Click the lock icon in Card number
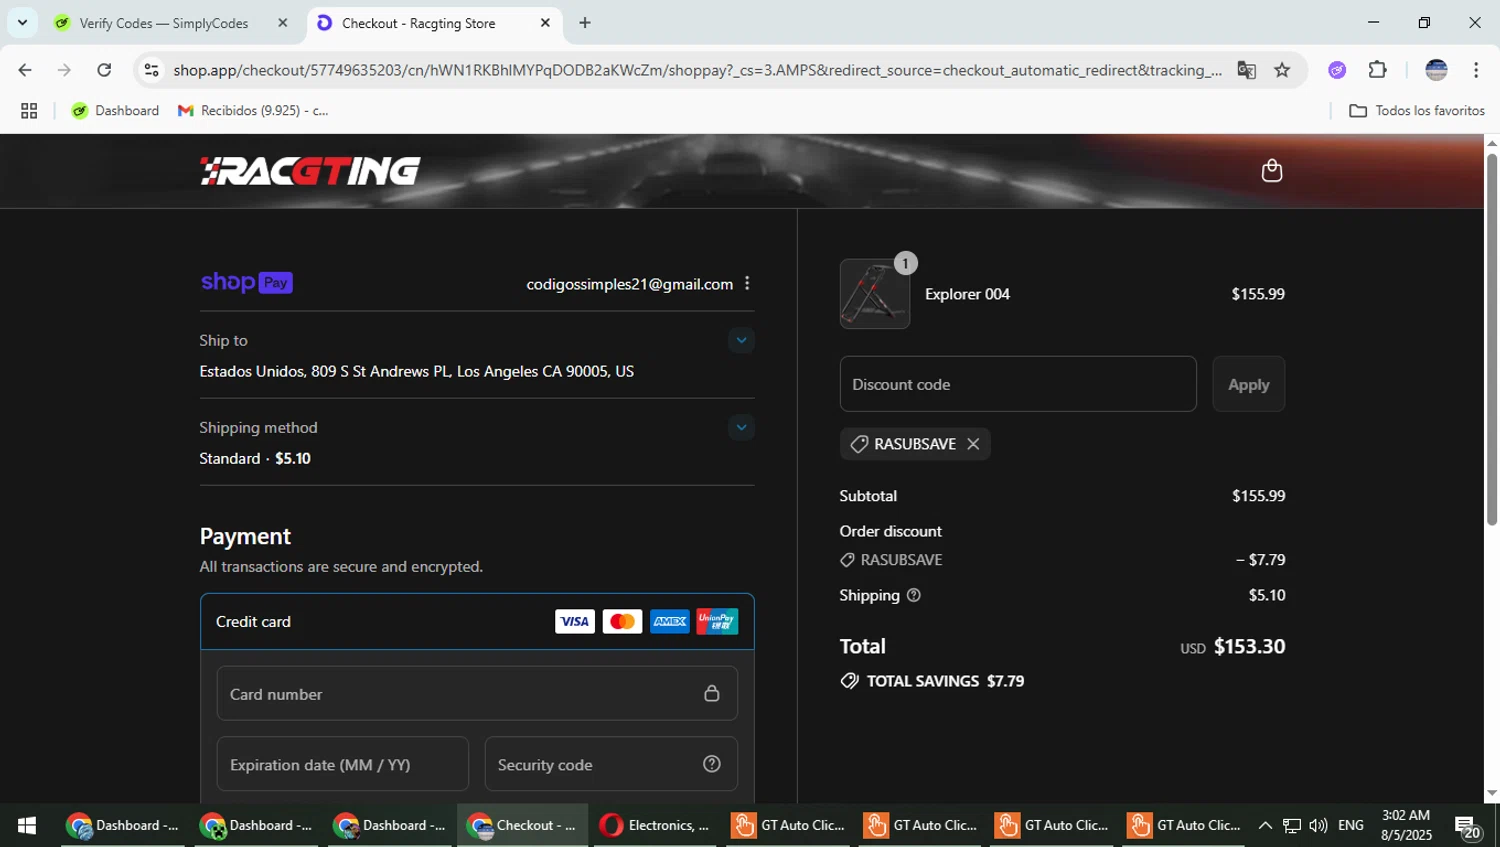This screenshot has height=847, width=1500. click(x=712, y=693)
